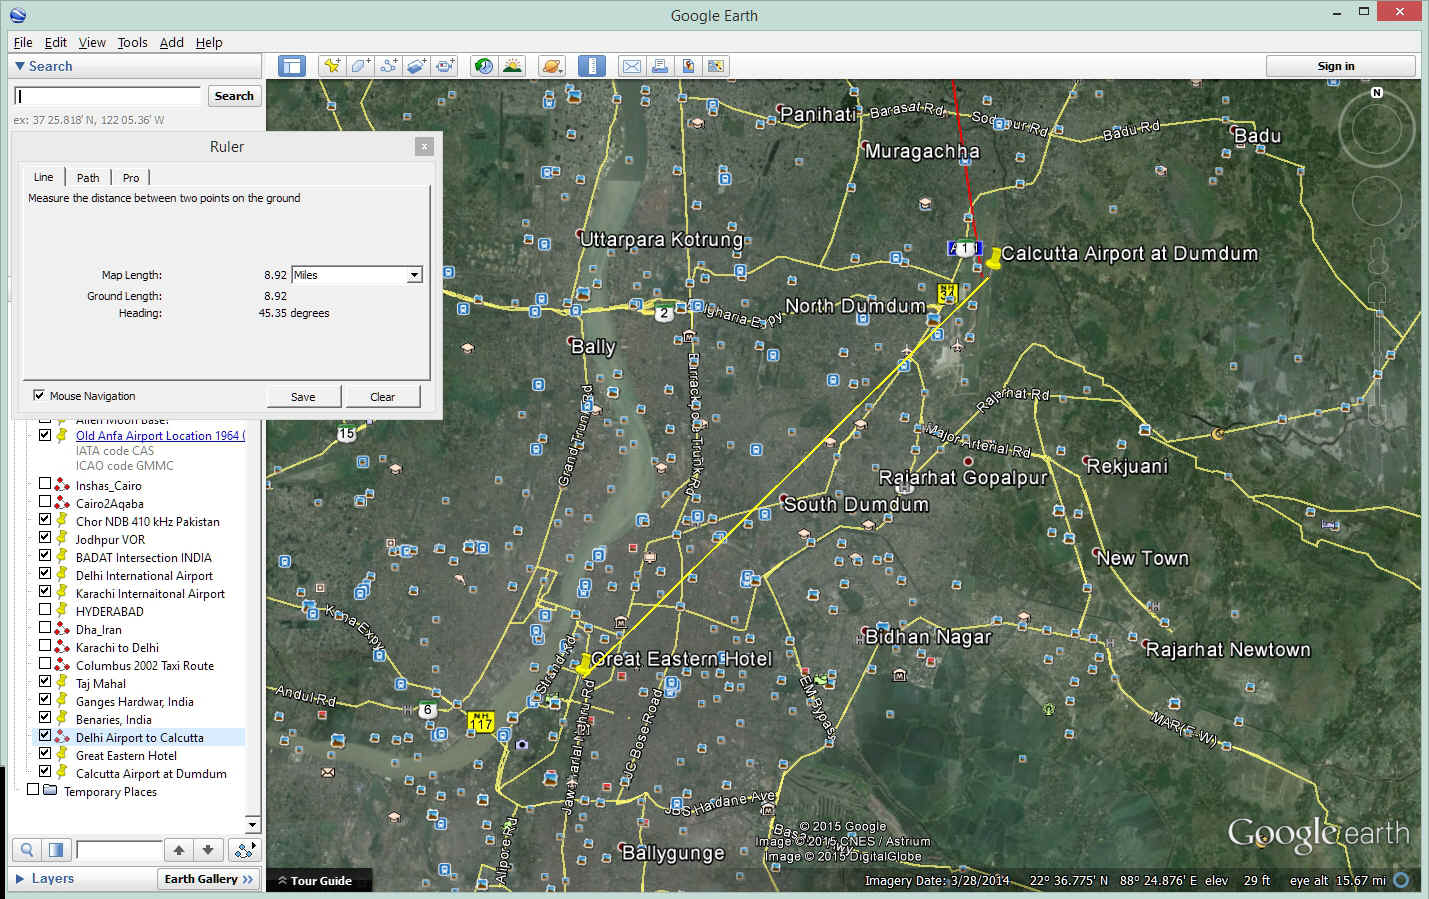This screenshot has width=1429, height=899.
Task: Open the Edit menu
Action: point(56,42)
